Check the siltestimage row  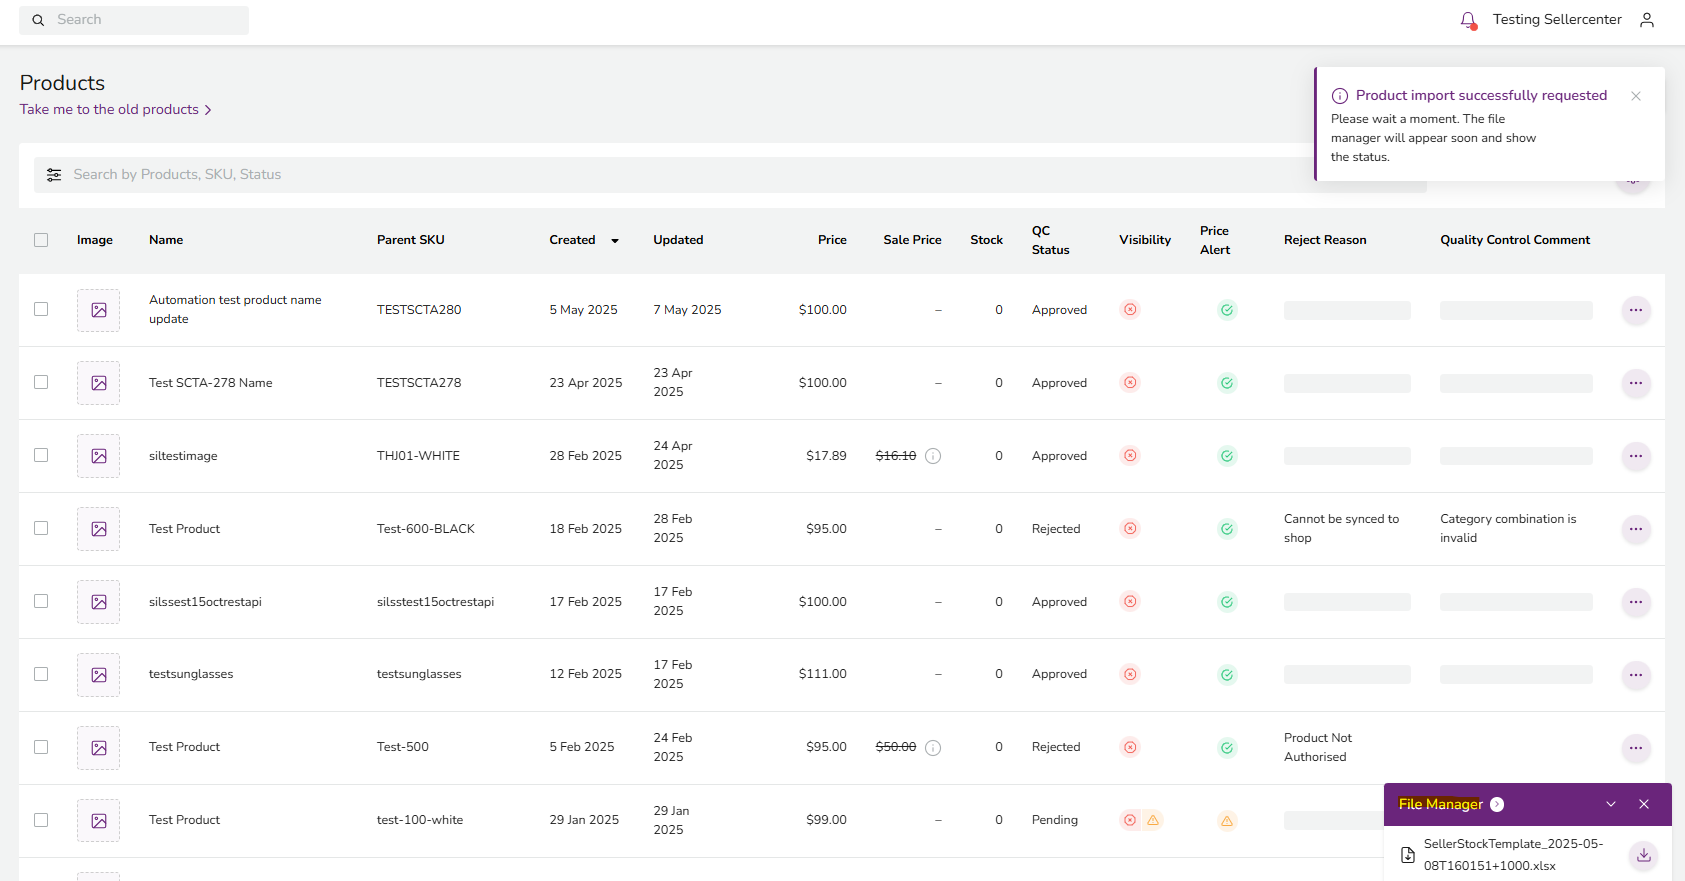(x=41, y=455)
